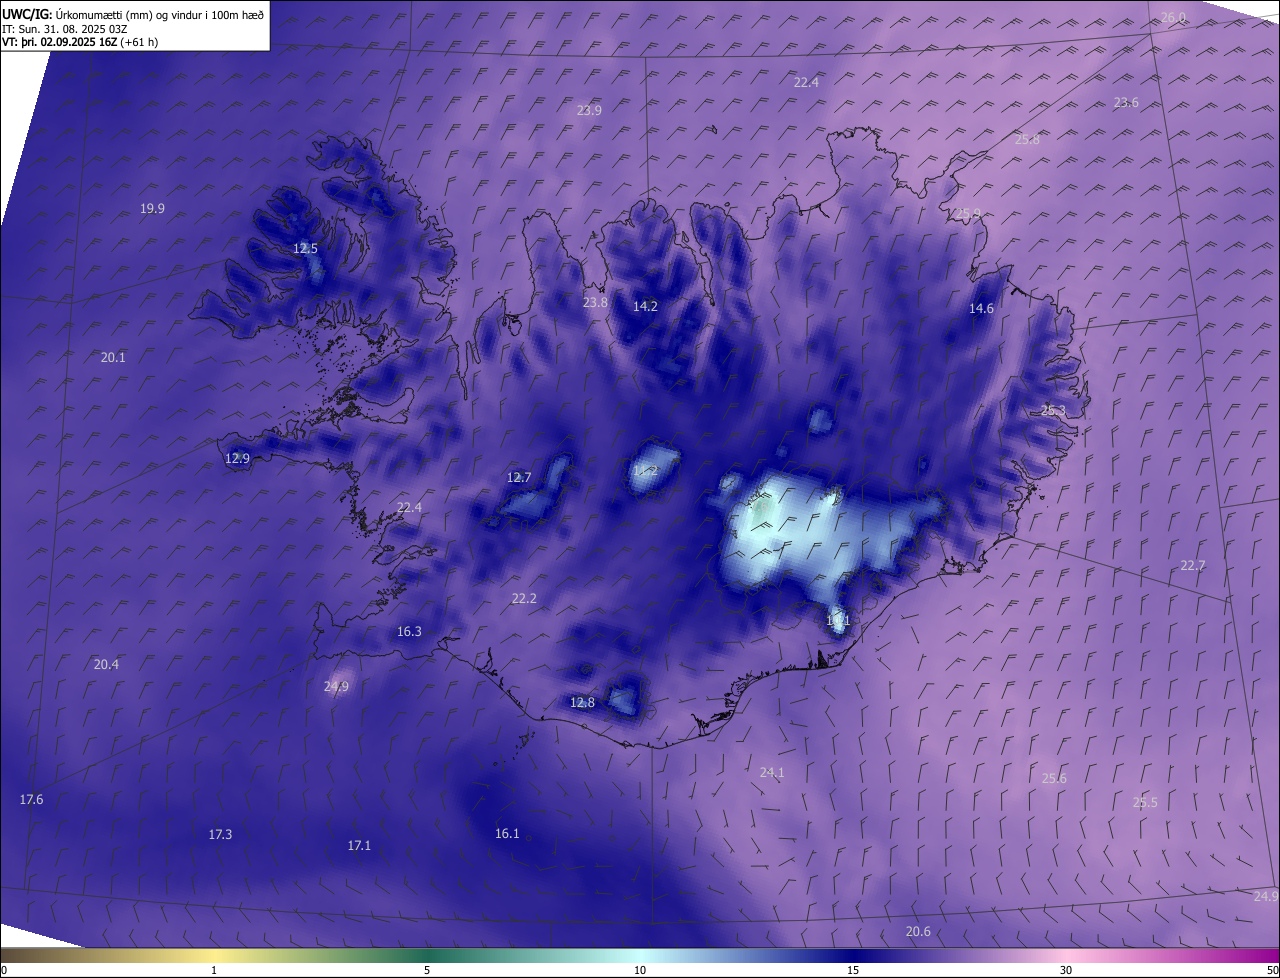Click the 25.3 value label

(x=1053, y=410)
